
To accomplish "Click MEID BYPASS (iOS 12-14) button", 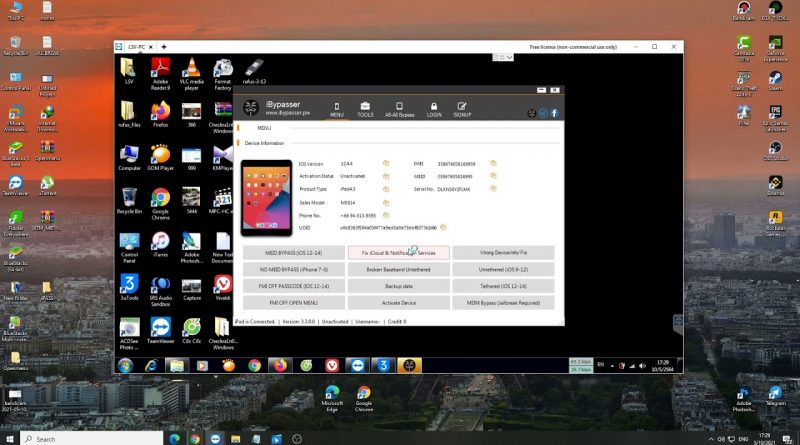I will 294,253.
